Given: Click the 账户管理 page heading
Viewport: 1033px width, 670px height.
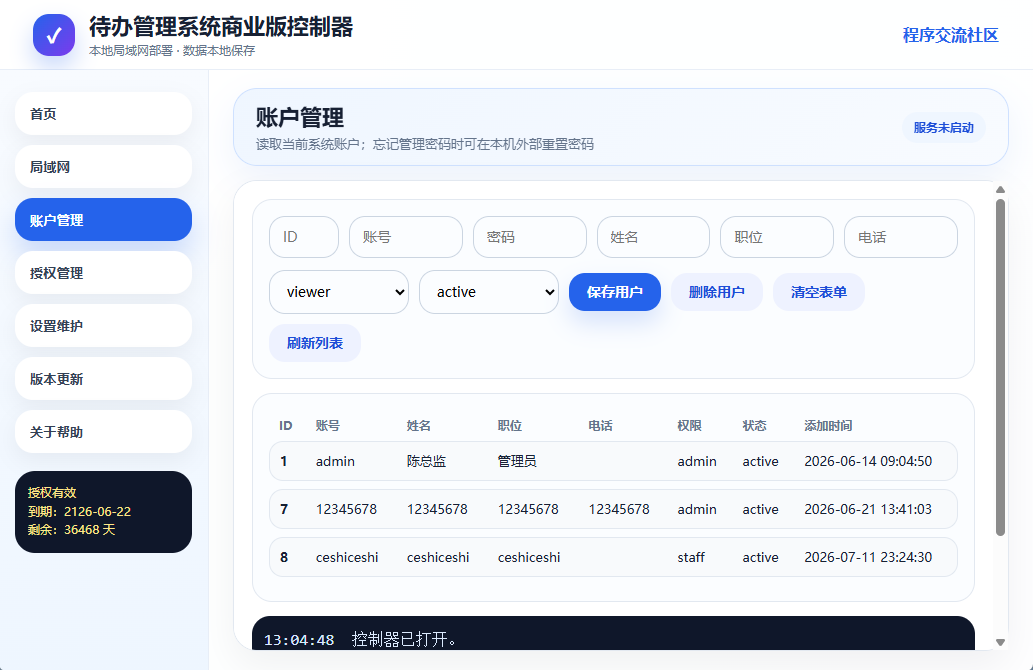Looking at the screenshot, I should [x=300, y=118].
